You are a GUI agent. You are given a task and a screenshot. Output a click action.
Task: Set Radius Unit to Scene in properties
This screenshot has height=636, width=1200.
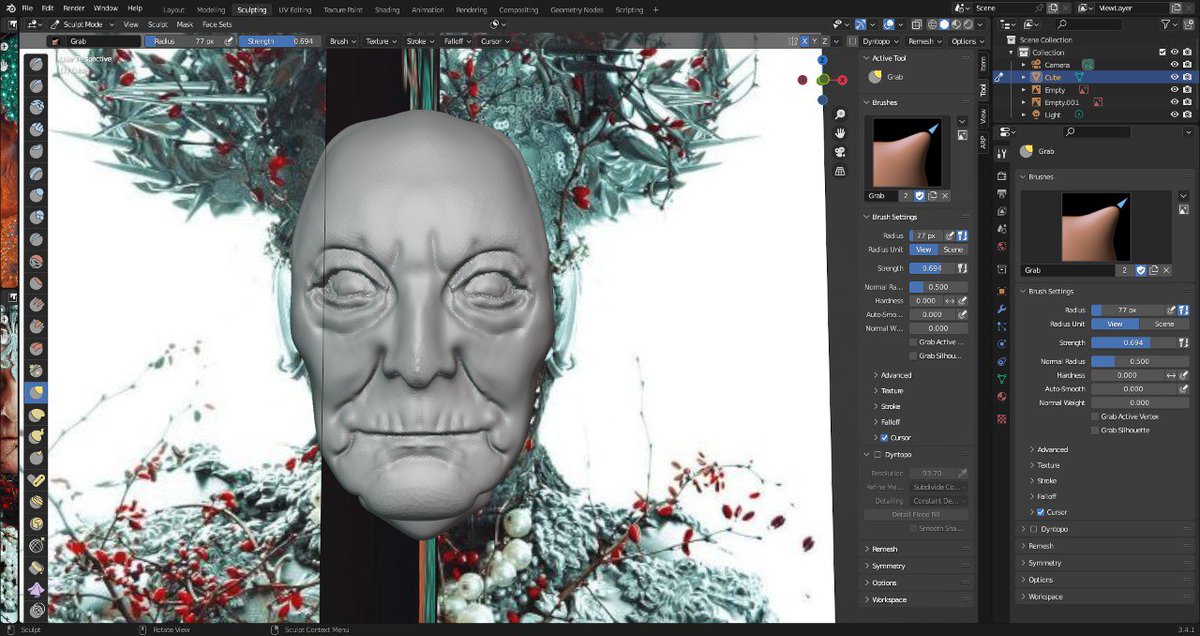click(x=1164, y=324)
